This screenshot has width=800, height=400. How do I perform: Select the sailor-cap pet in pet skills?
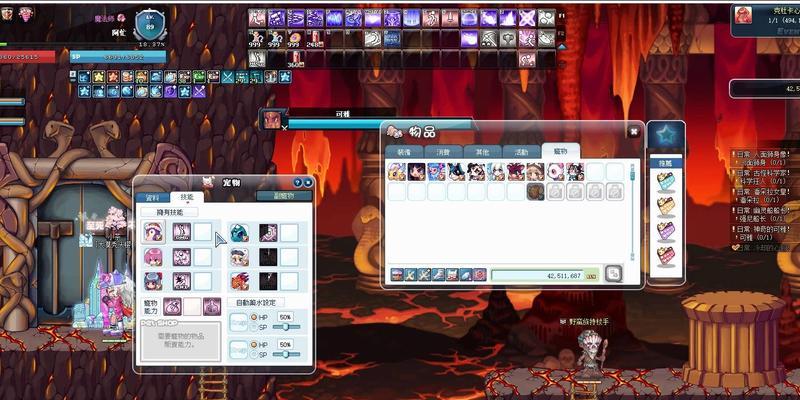[x=239, y=257]
